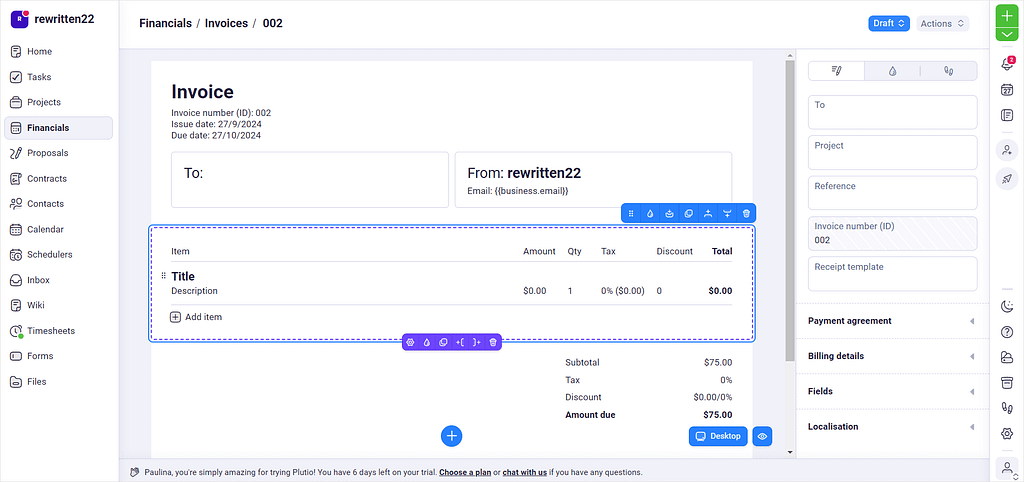This screenshot has width=1024, height=482.
Task: Open the calendar icon in the right rail
Action: coord(1007,89)
